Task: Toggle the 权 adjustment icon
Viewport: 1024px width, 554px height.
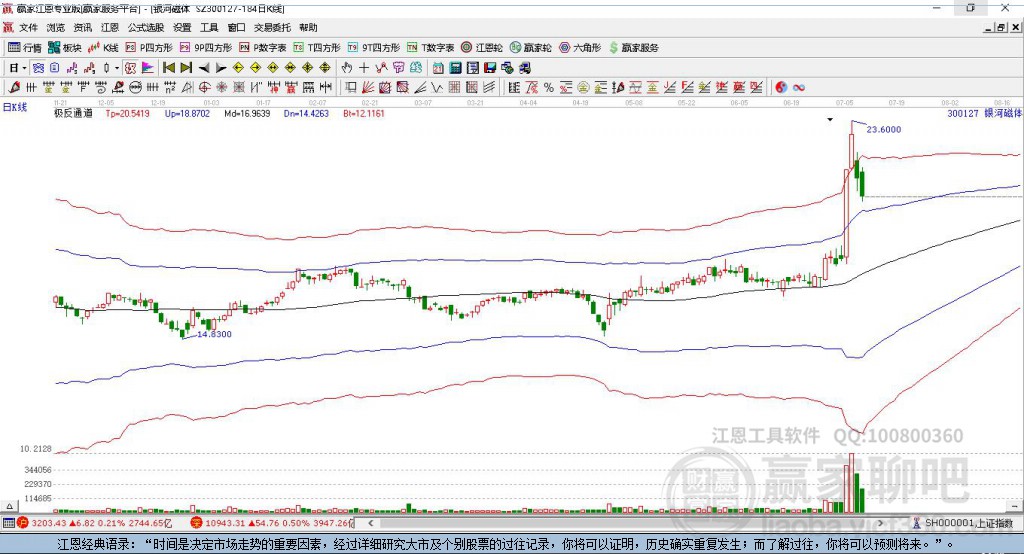Action: [129, 67]
